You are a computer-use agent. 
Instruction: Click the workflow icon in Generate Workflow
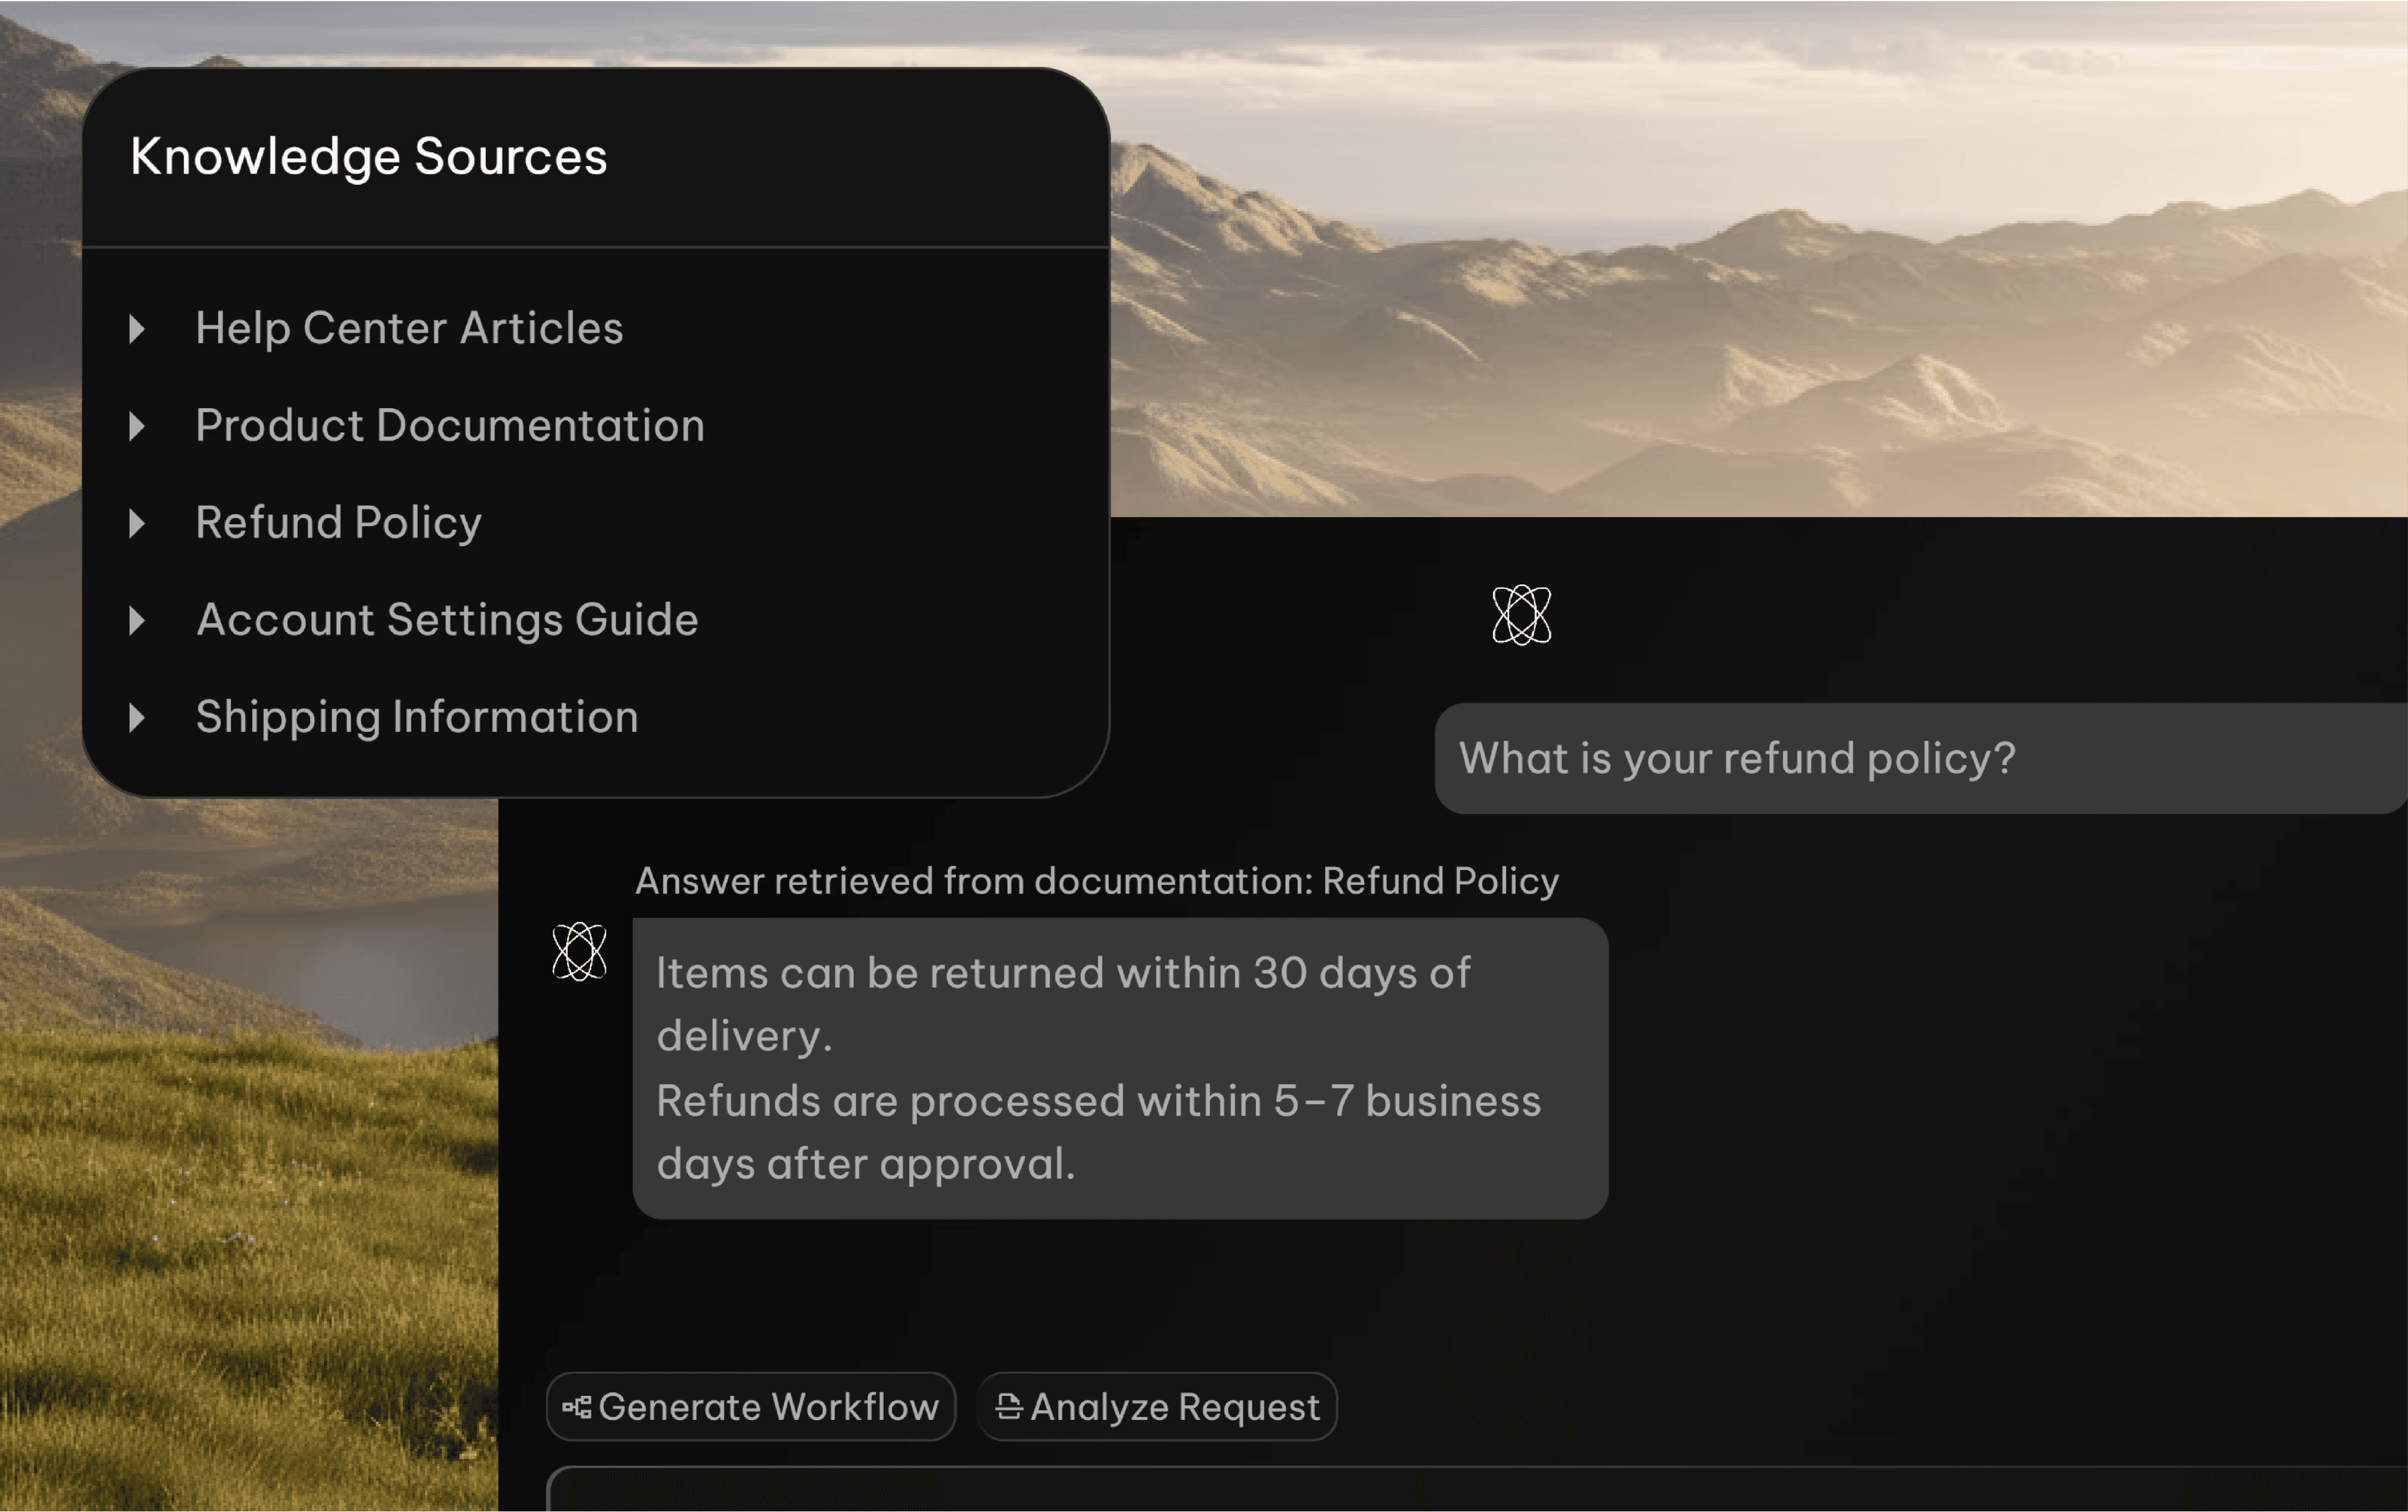[577, 1407]
